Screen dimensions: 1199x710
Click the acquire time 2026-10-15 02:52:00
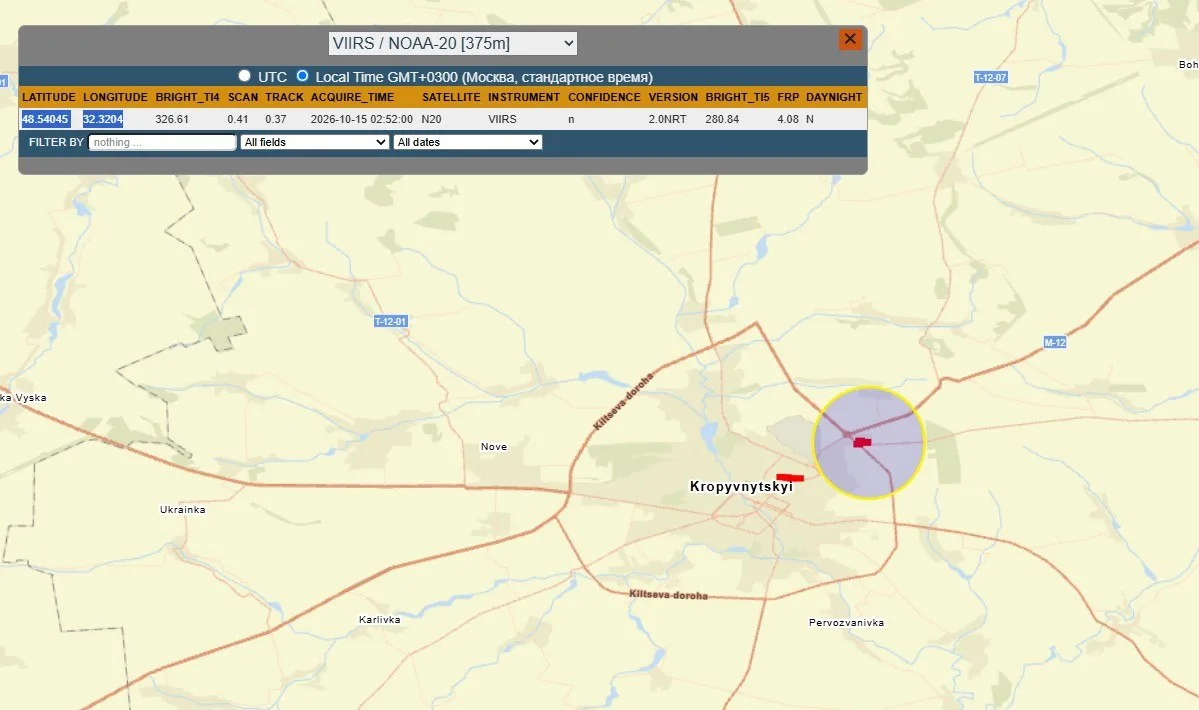[362, 119]
